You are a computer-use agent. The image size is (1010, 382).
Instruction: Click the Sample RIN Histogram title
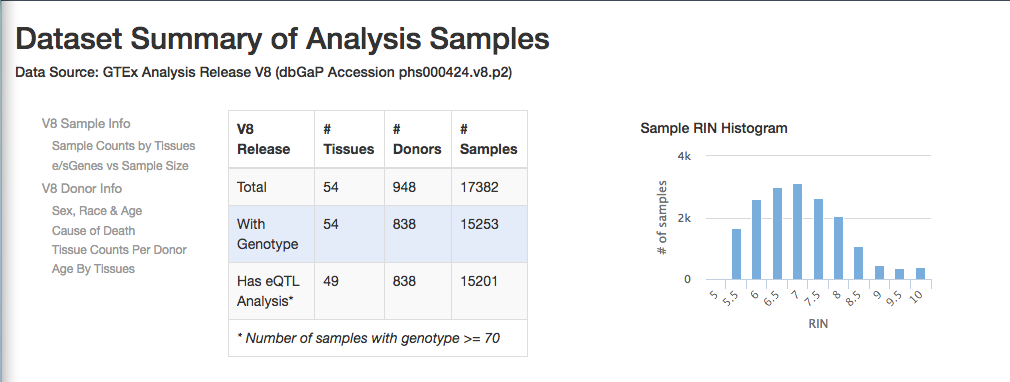point(714,128)
